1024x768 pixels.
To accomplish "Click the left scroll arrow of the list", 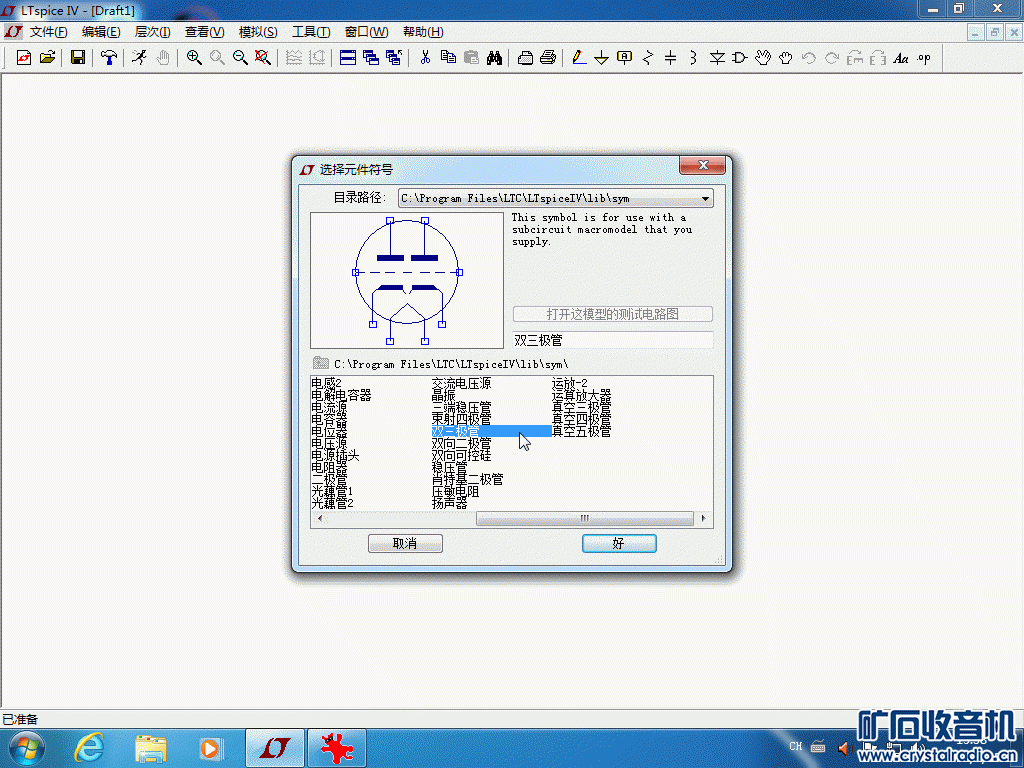I will (x=319, y=519).
